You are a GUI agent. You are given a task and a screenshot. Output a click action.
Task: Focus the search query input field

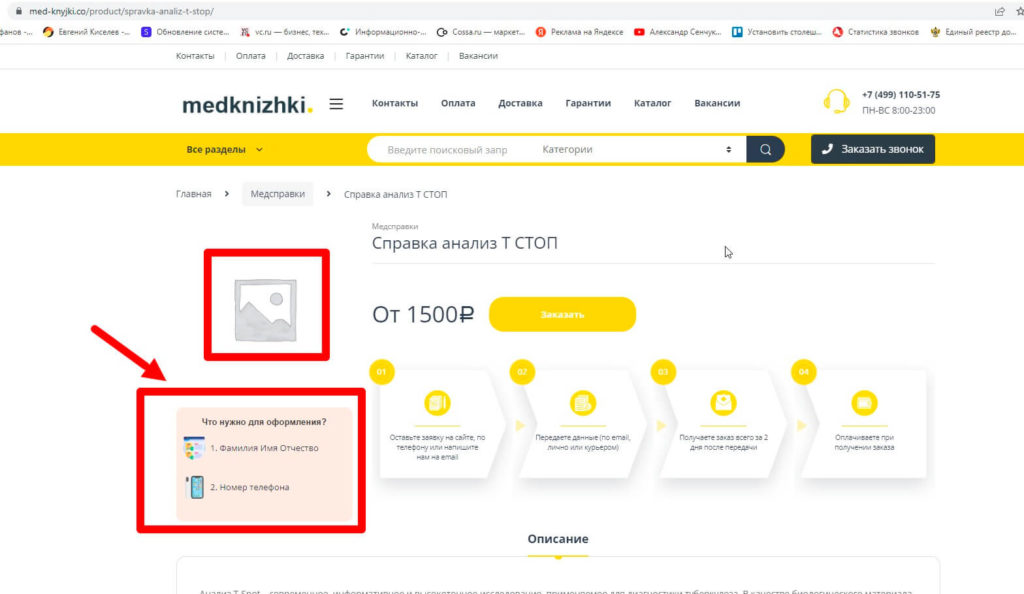[450, 150]
